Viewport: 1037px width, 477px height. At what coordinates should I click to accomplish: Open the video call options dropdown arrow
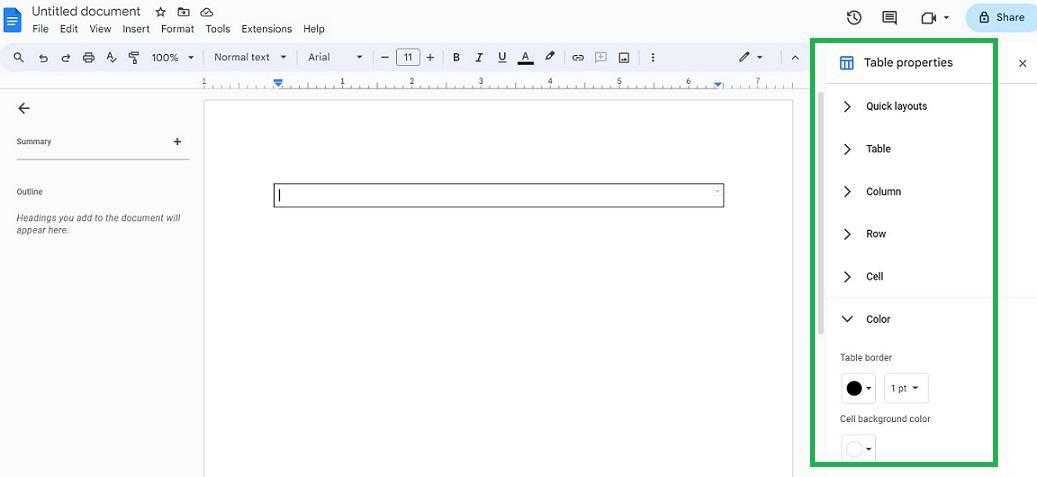[x=946, y=18]
